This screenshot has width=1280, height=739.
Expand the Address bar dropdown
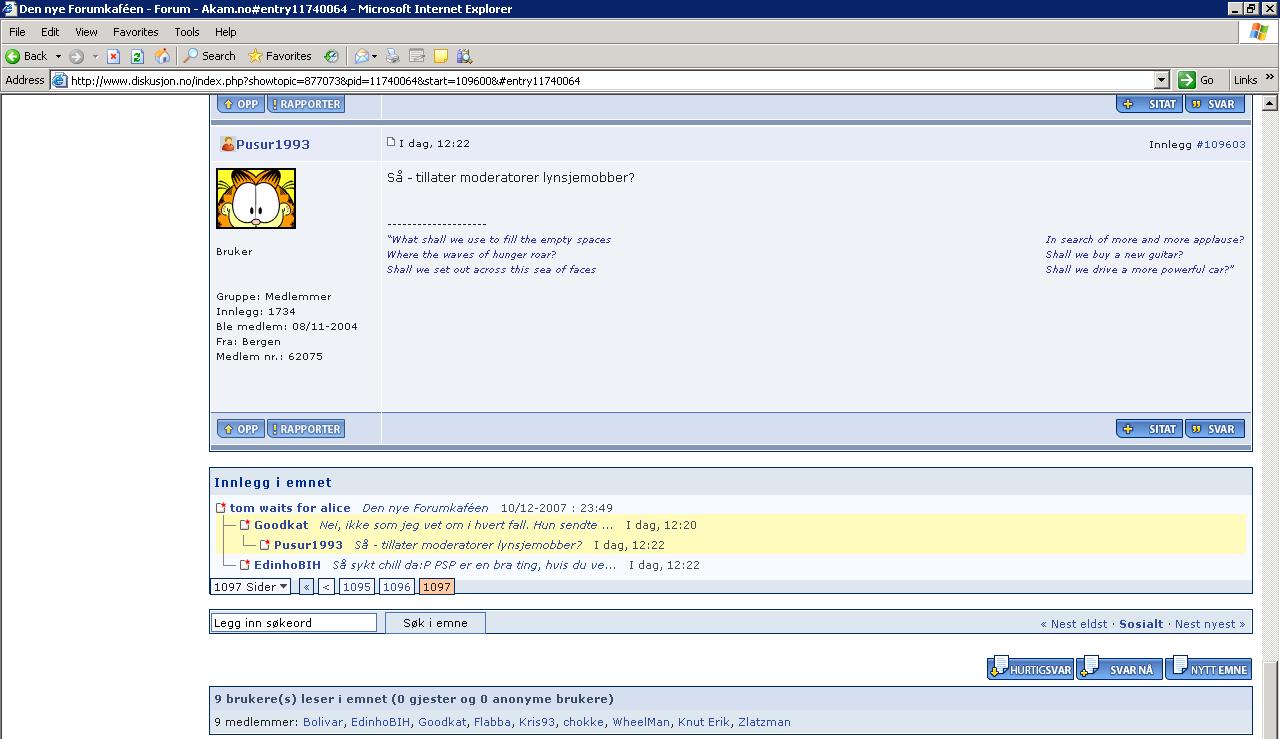pyautogui.click(x=1161, y=81)
